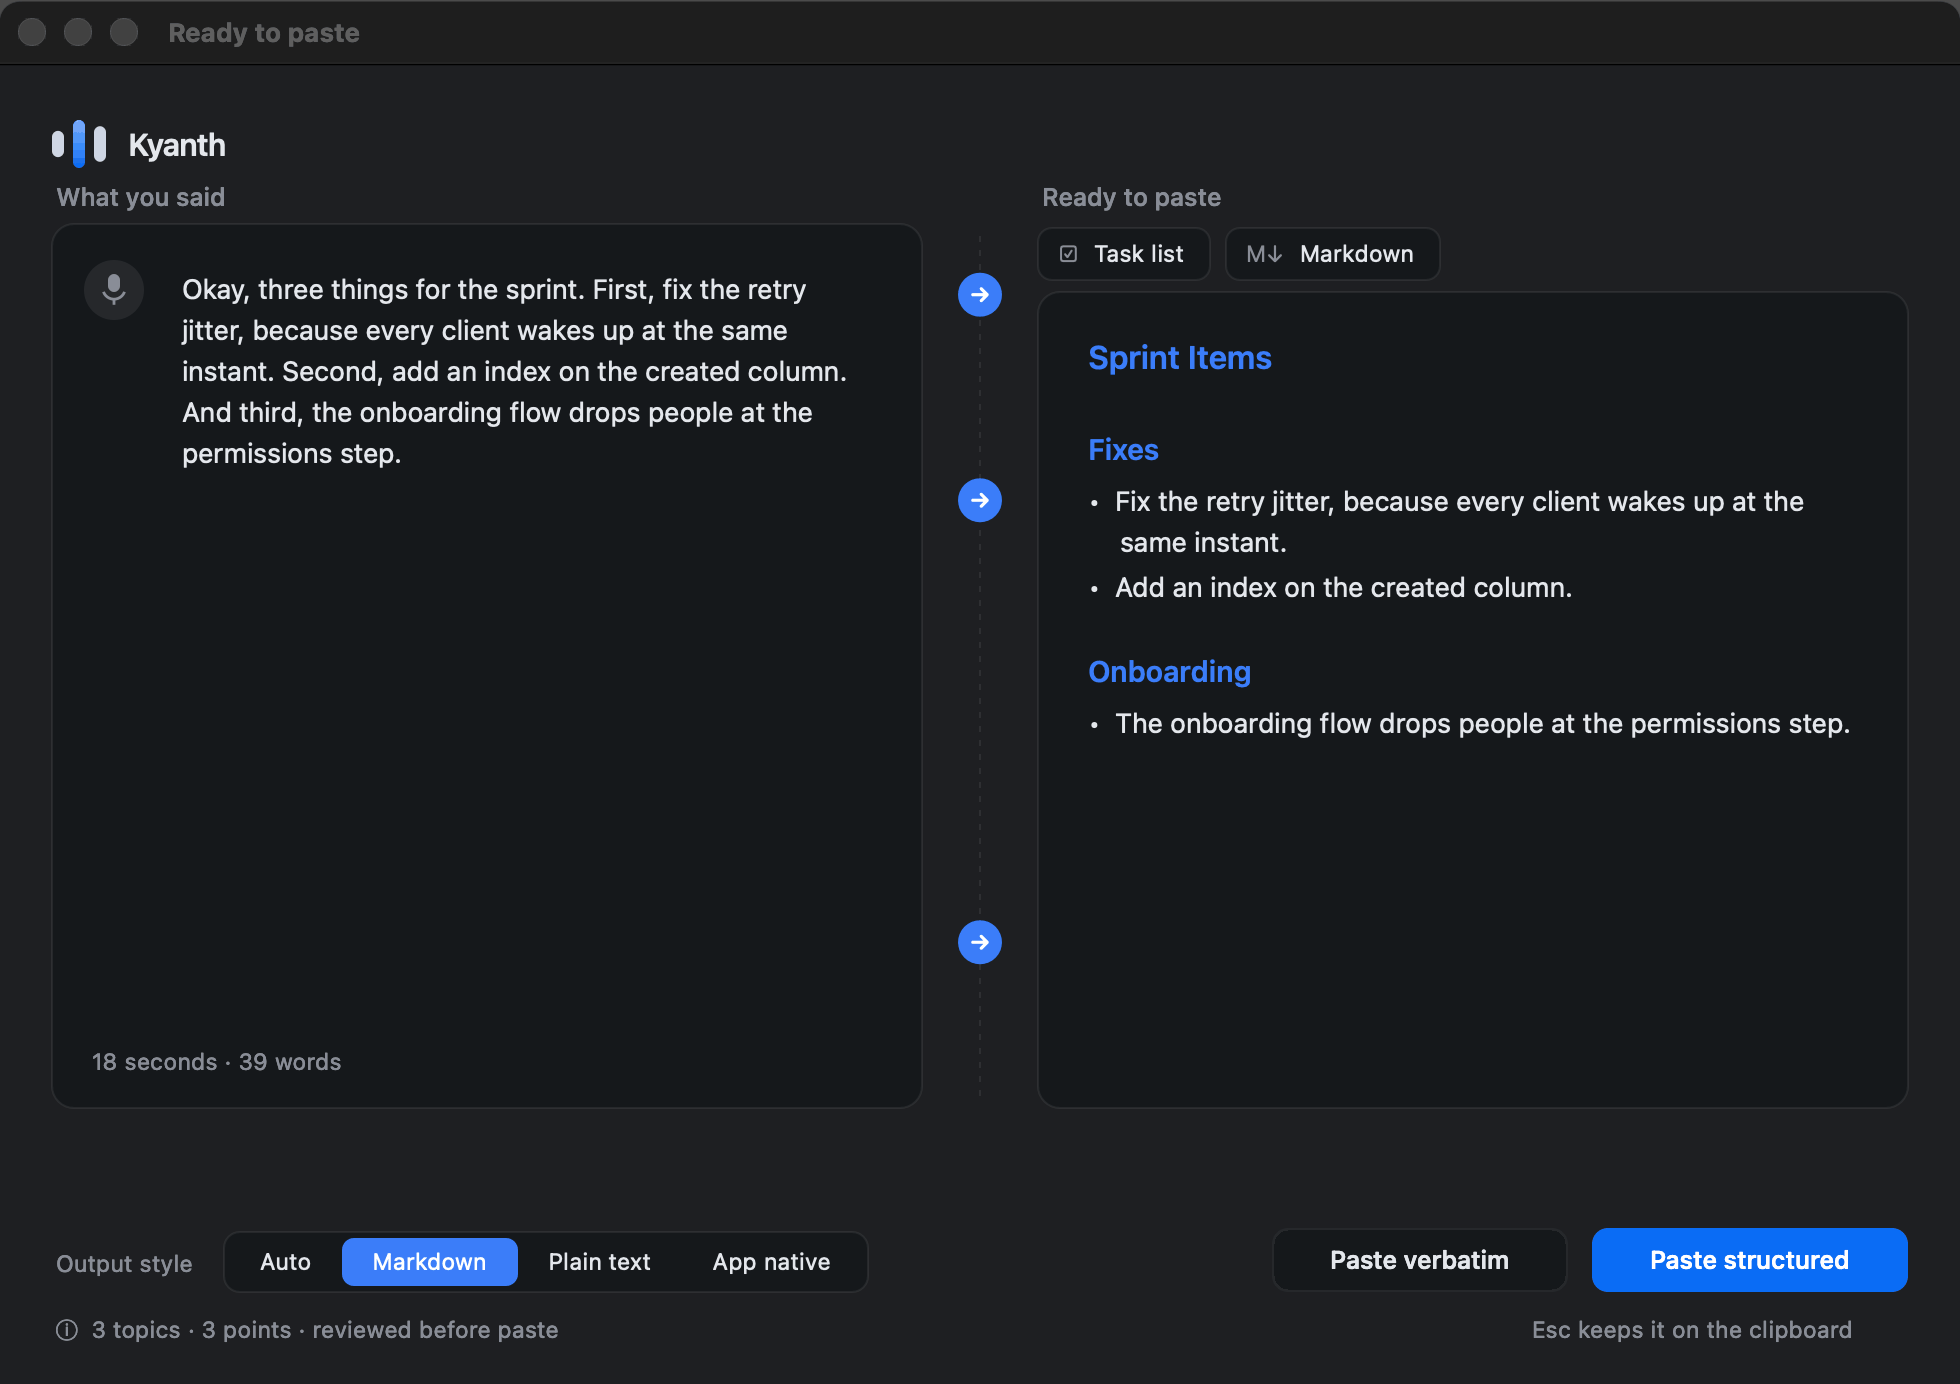Select the Markdown format chip above the preview
This screenshot has width=1960, height=1384.
[x=1332, y=254]
